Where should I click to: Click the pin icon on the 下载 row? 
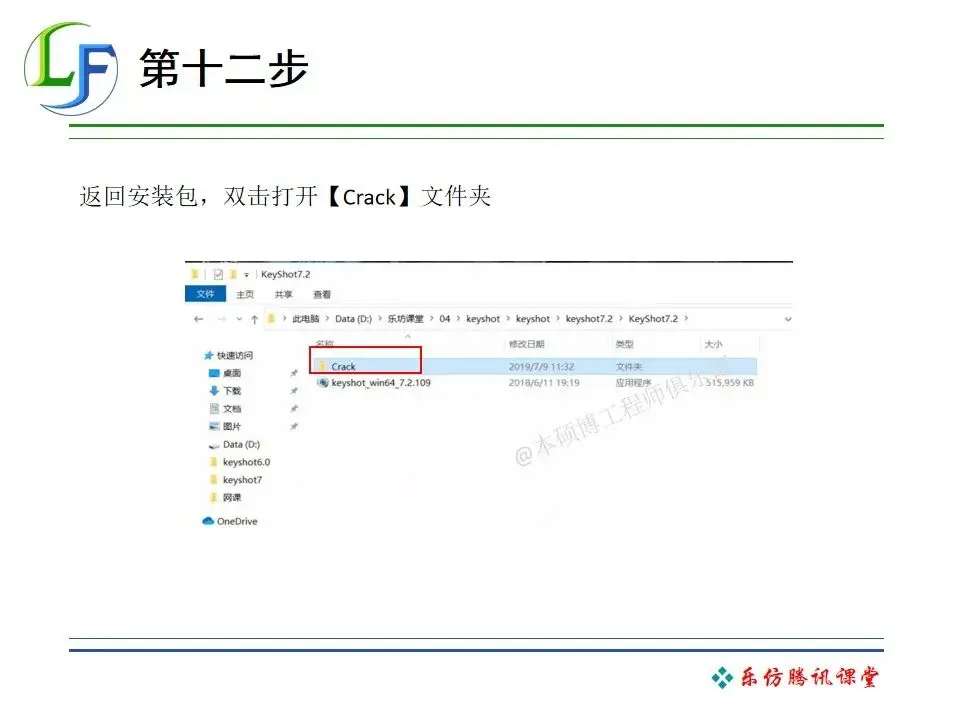pos(294,391)
